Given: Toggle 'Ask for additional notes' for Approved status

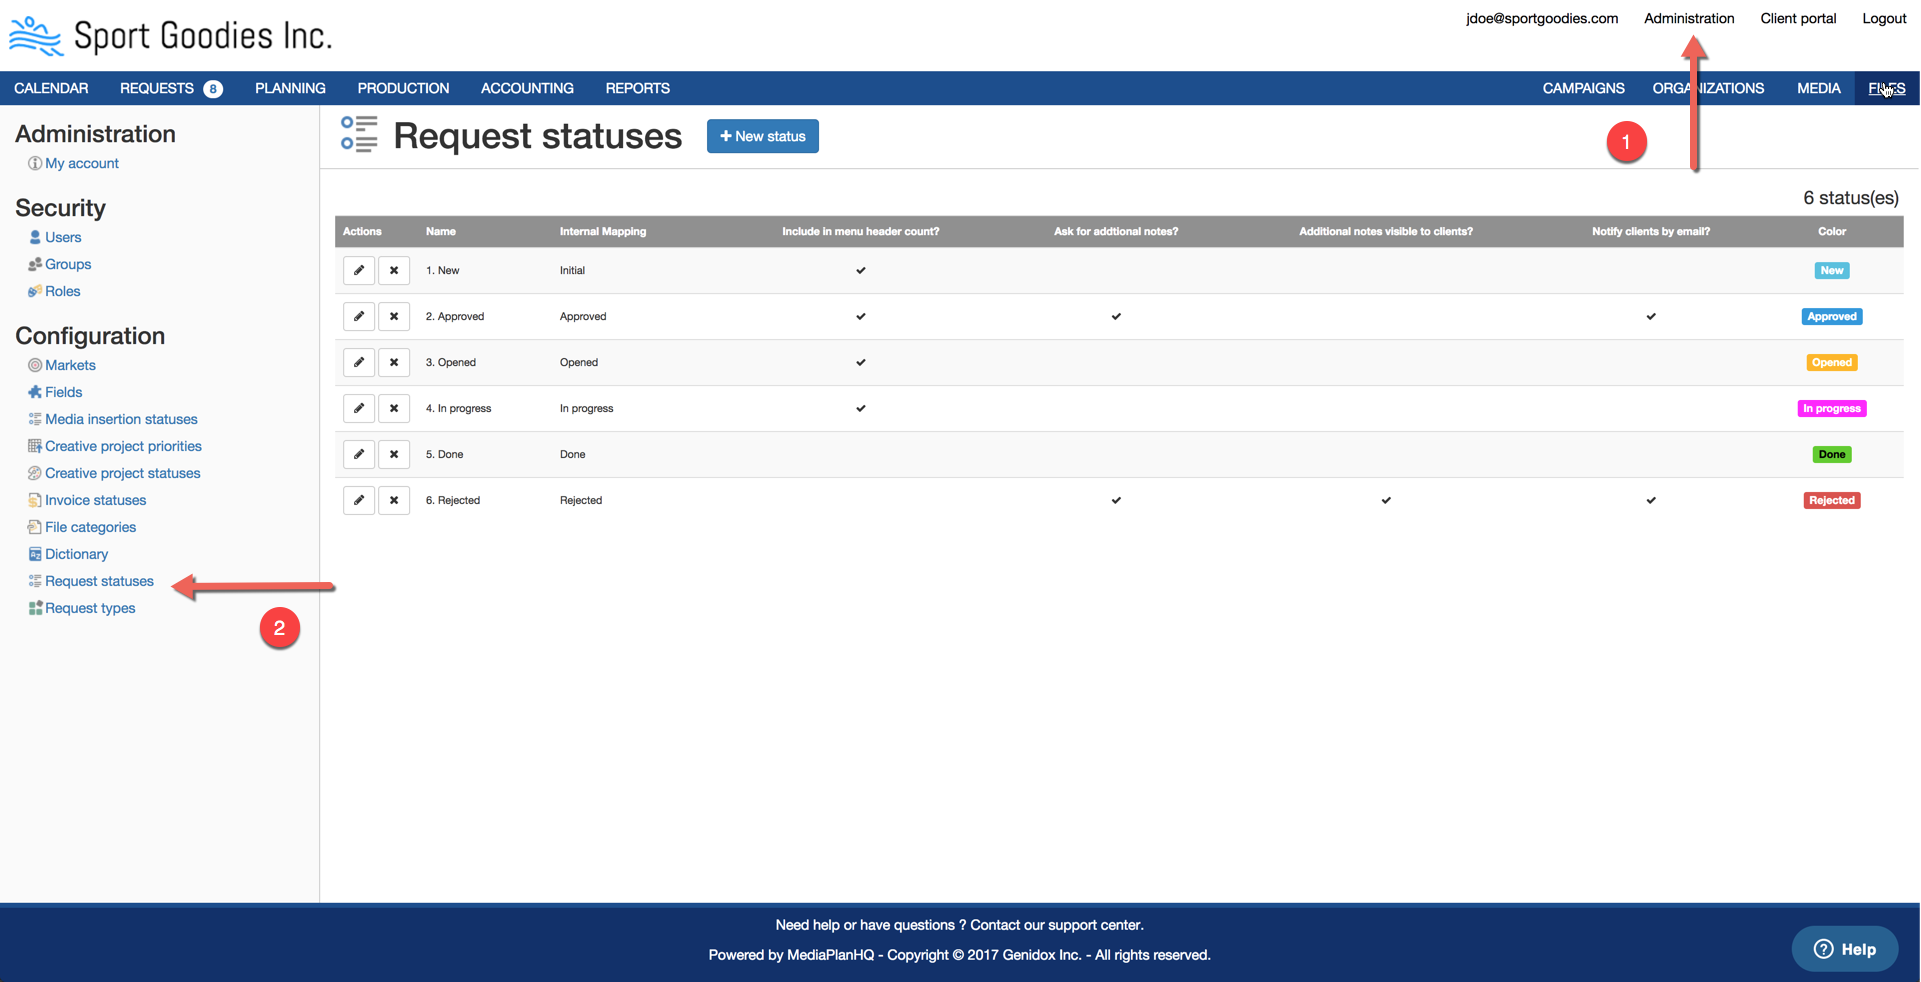Looking at the screenshot, I should 1115,316.
